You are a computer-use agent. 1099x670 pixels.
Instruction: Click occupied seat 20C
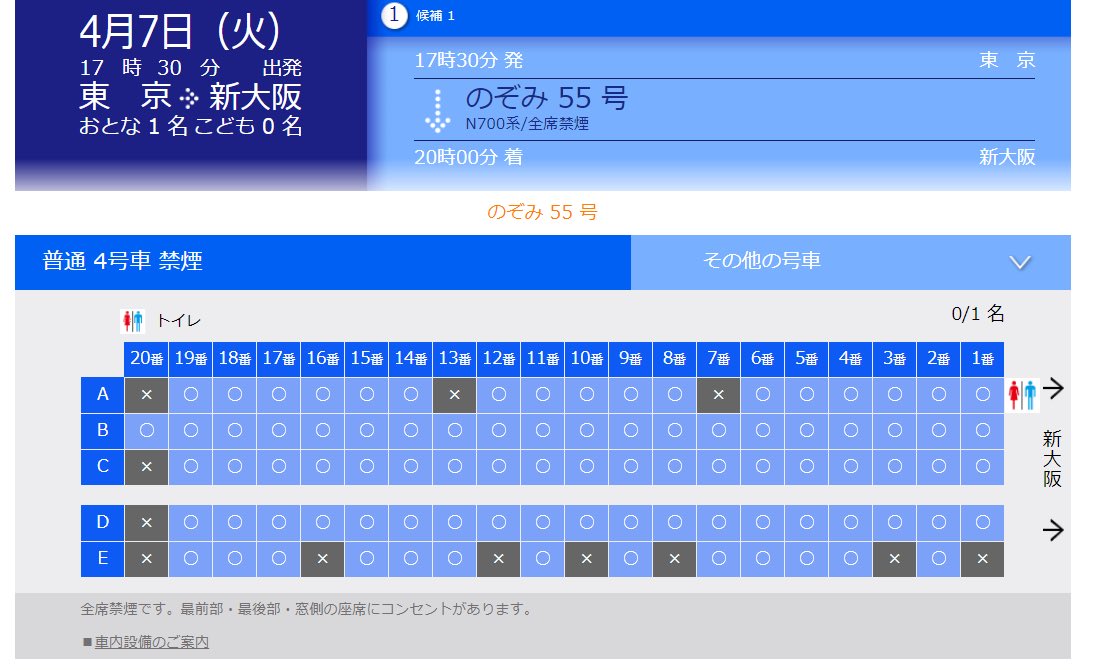[x=146, y=466]
